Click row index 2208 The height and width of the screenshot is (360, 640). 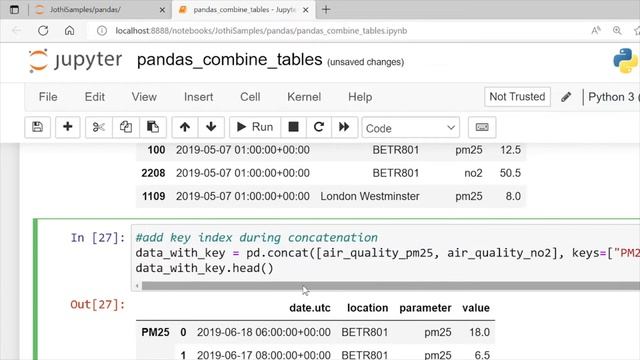coord(153,173)
